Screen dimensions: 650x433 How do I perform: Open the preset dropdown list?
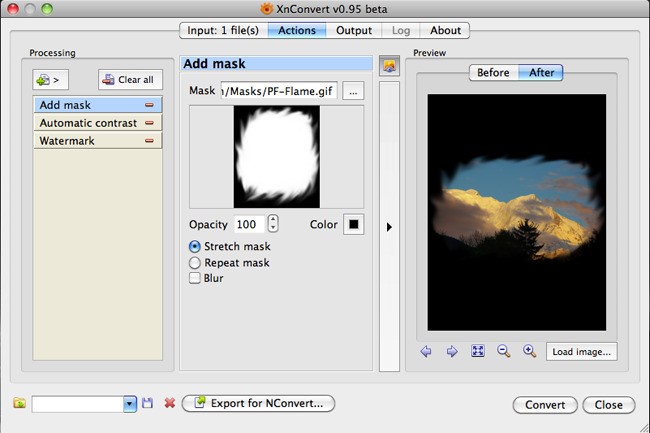[x=129, y=404]
